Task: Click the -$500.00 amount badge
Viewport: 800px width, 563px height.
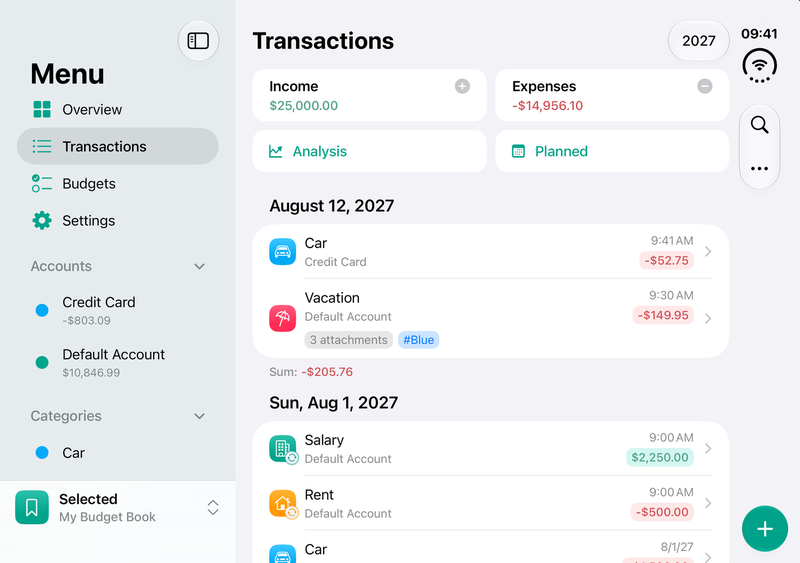Action: click(x=662, y=511)
